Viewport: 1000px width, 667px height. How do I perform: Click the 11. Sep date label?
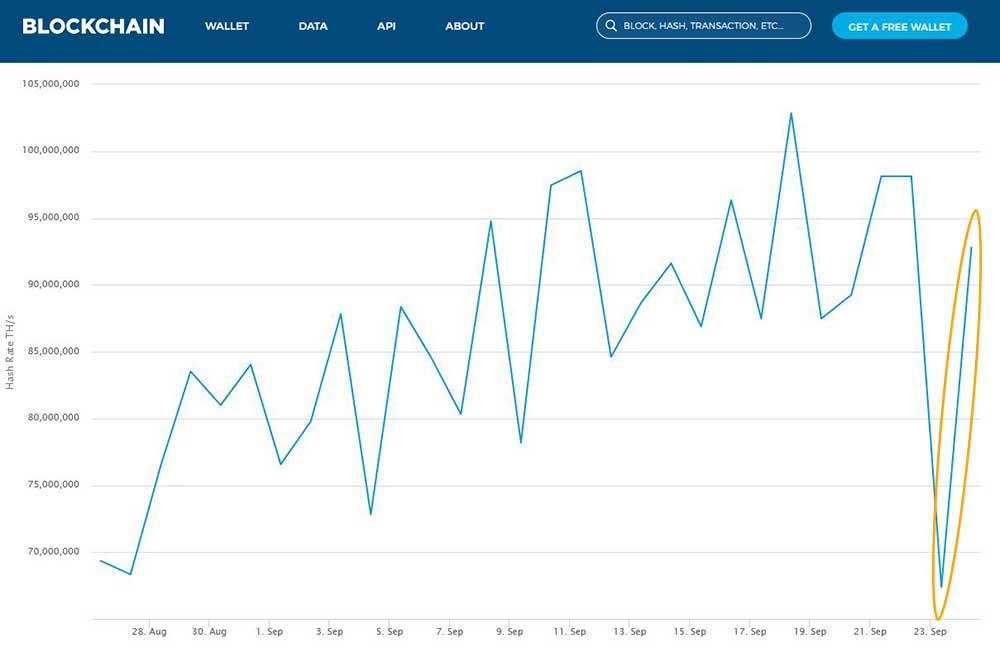(570, 631)
